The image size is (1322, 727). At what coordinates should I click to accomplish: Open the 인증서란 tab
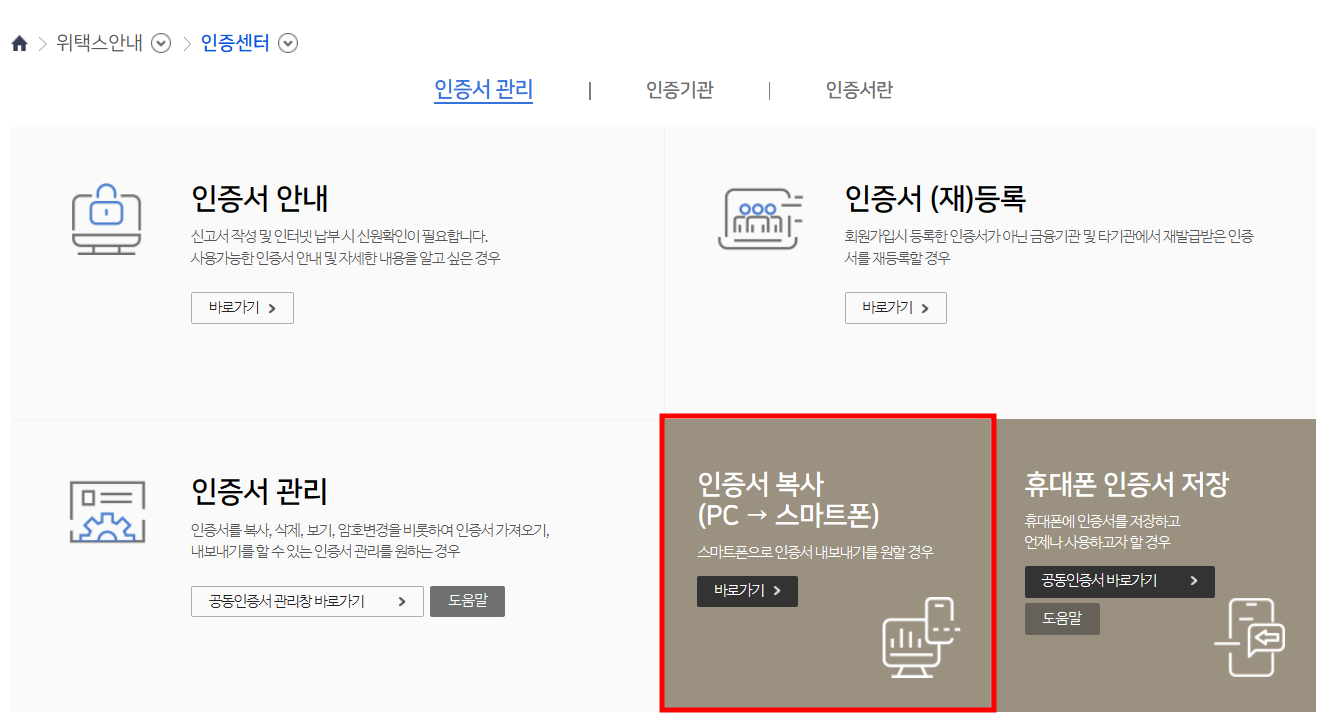click(860, 90)
